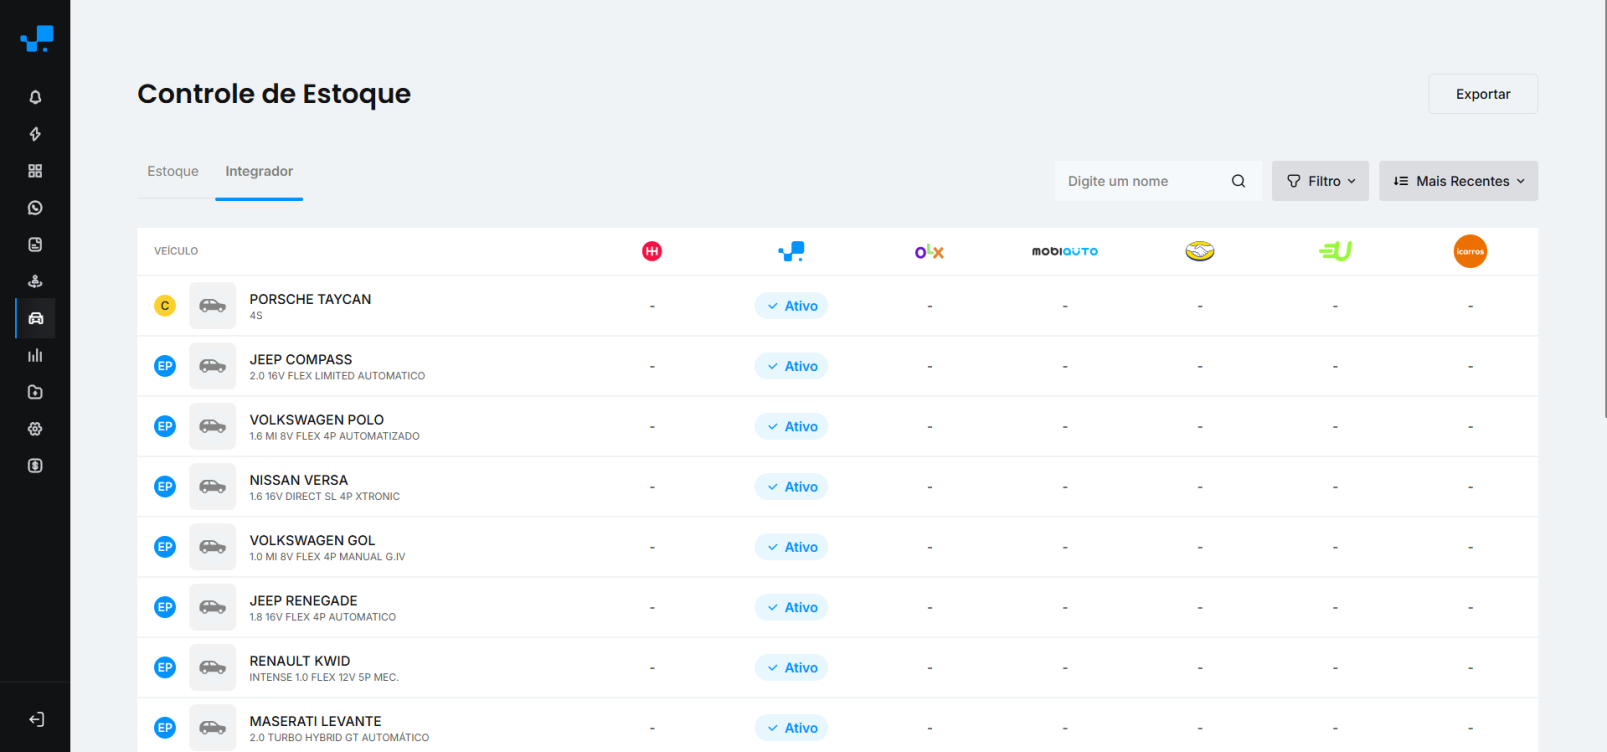
Task: Toggle Ativo status for Jeep Renegade
Action: [791, 607]
